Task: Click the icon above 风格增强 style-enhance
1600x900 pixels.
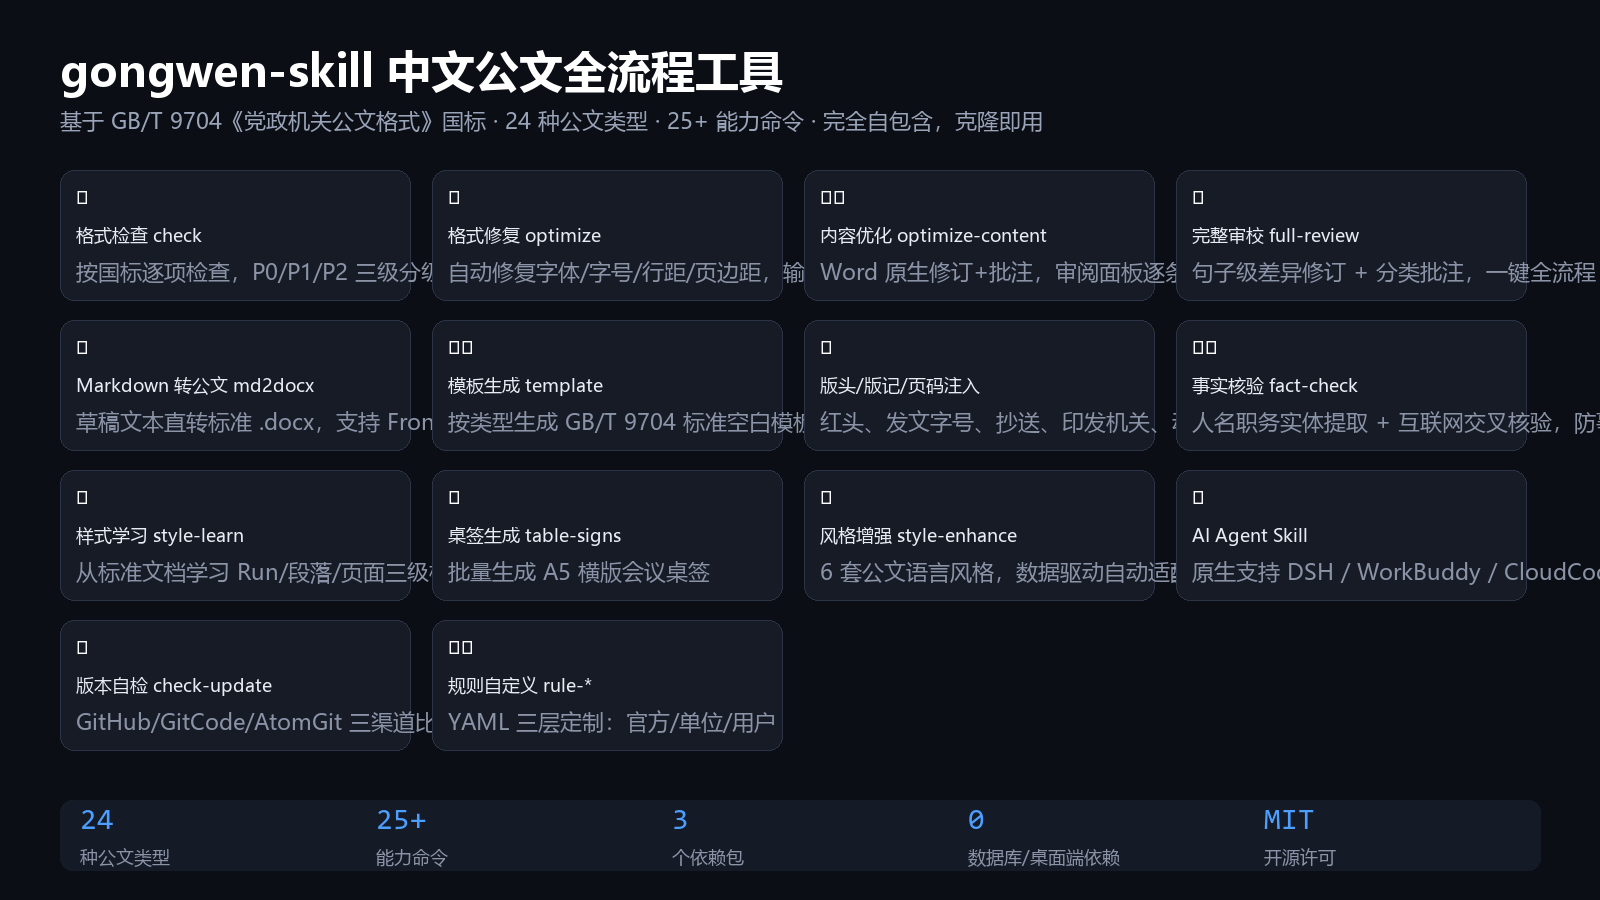Action: point(826,498)
